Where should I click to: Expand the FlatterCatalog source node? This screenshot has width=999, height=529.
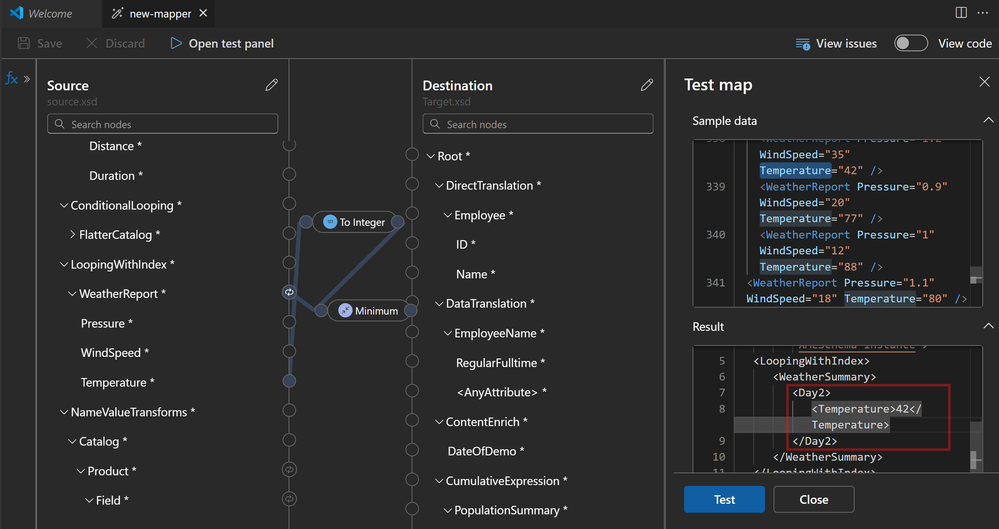(x=73, y=235)
